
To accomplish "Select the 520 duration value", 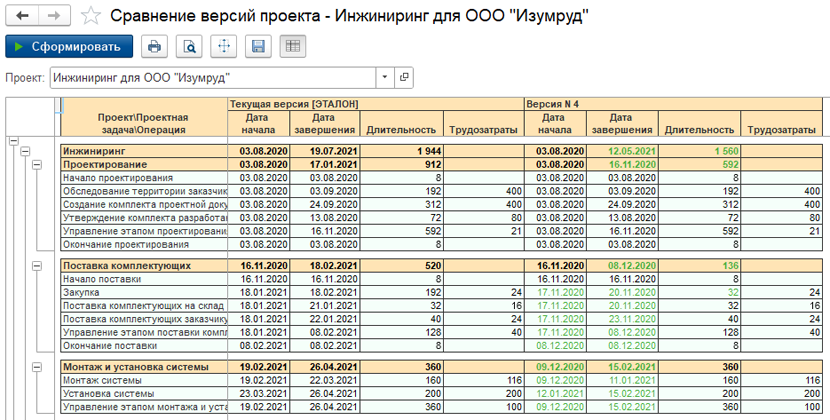I will pyautogui.click(x=402, y=265).
